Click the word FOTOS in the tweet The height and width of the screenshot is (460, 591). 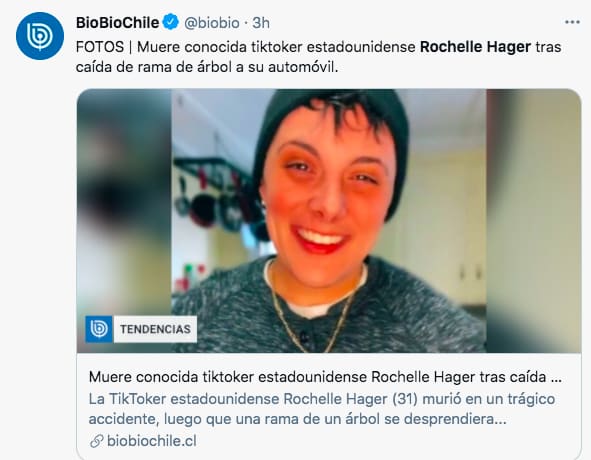(x=100, y=47)
